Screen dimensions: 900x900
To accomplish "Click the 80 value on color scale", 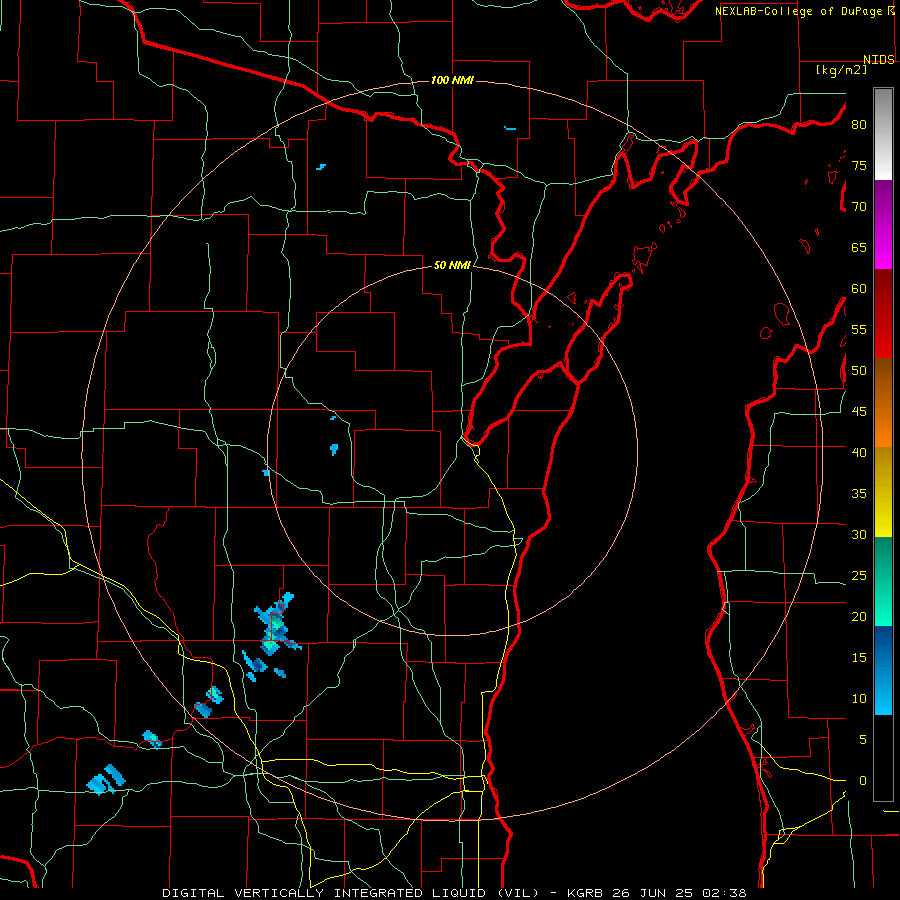I will pyautogui.click(x=859, y=125).
